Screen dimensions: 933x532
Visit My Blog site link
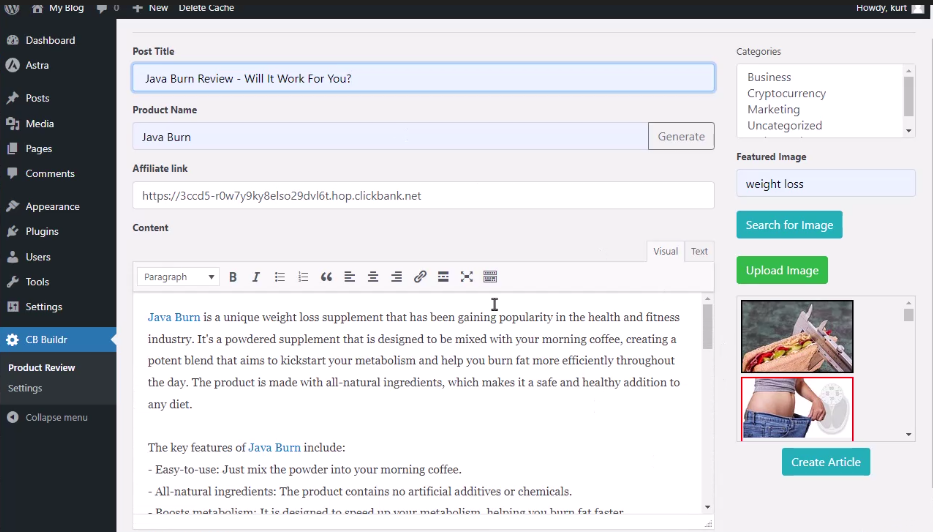[58, 8]
